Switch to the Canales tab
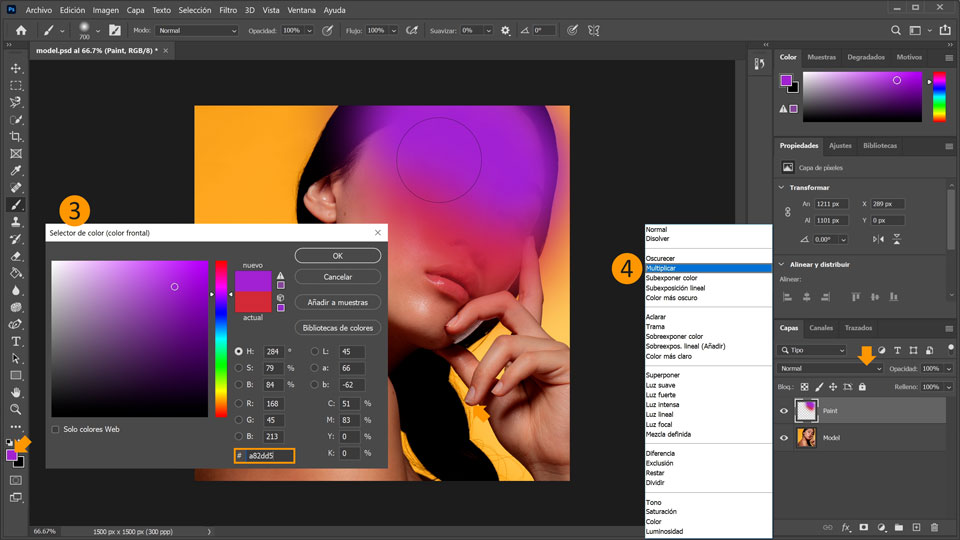Image resolution: width=960 pixels, height=540 pixels. 821,328
